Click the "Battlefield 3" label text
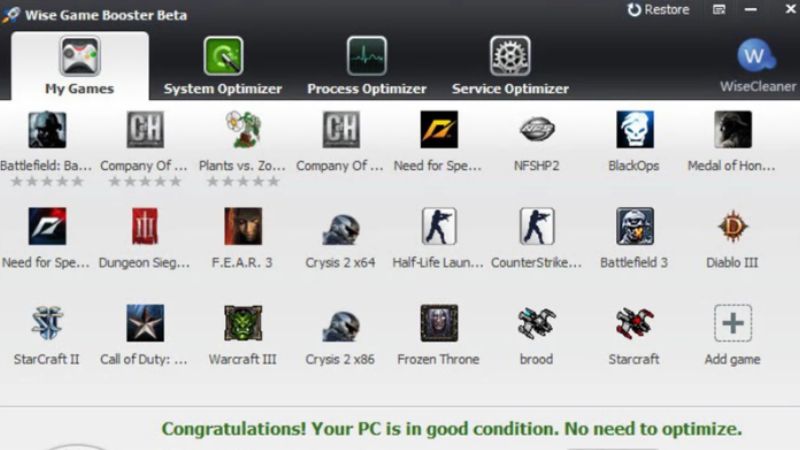Viewport: 800px width, 450px height. coord(634,263)
